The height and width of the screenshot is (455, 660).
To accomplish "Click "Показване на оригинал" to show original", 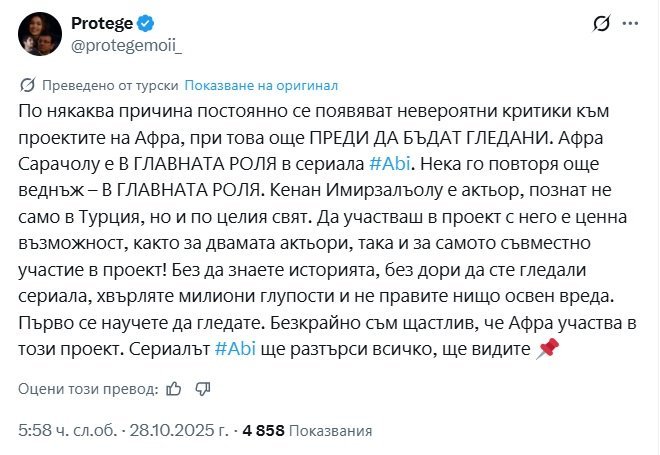I will tap(261, 85).
